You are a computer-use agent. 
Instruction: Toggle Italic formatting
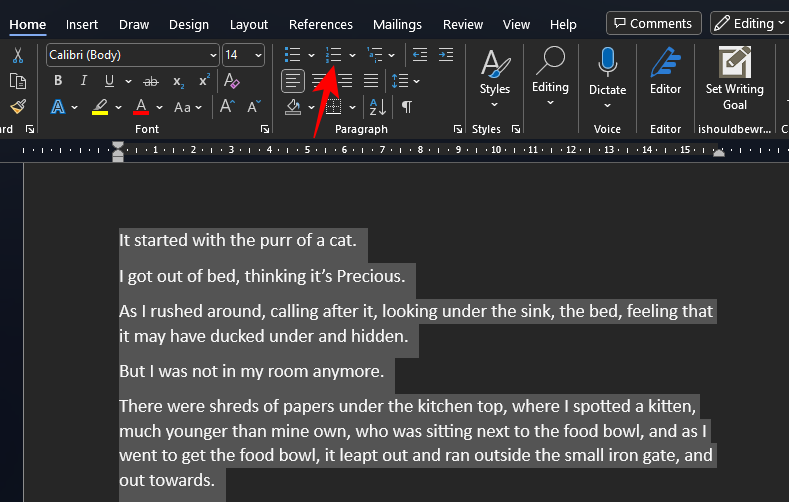[84, 80]
